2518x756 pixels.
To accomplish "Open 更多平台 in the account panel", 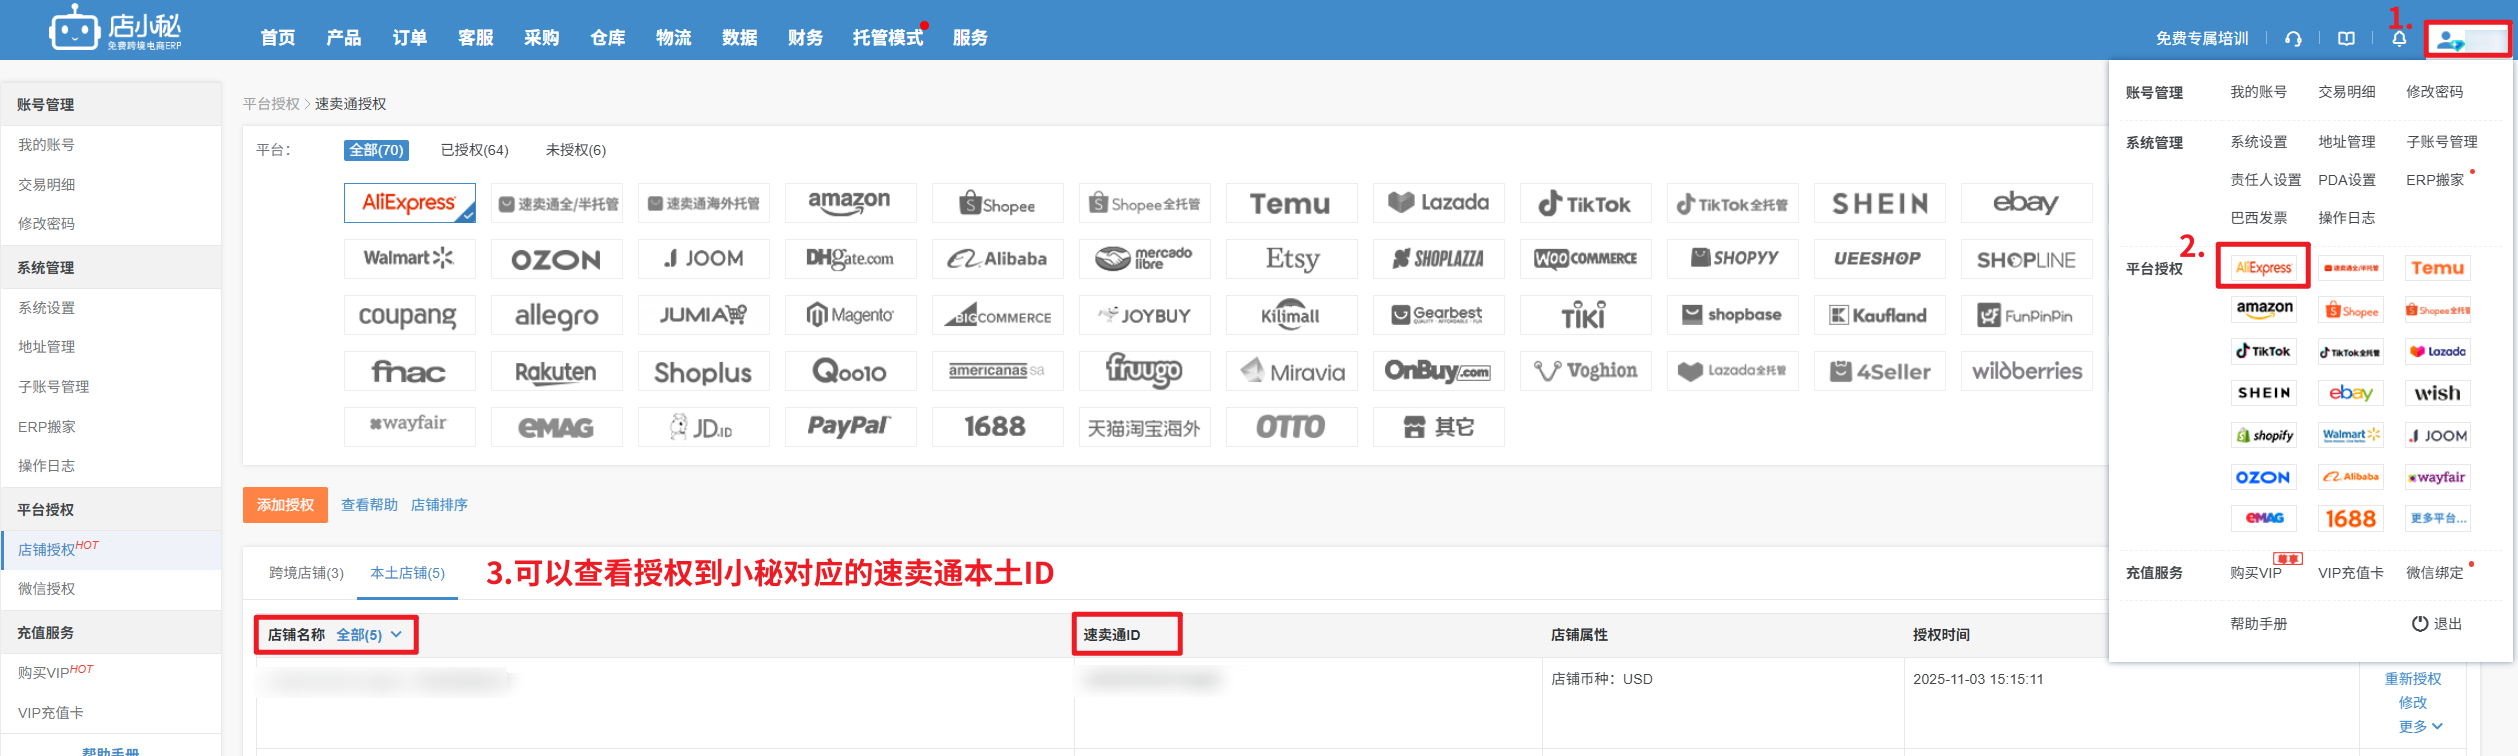I will click(2437, 518).
